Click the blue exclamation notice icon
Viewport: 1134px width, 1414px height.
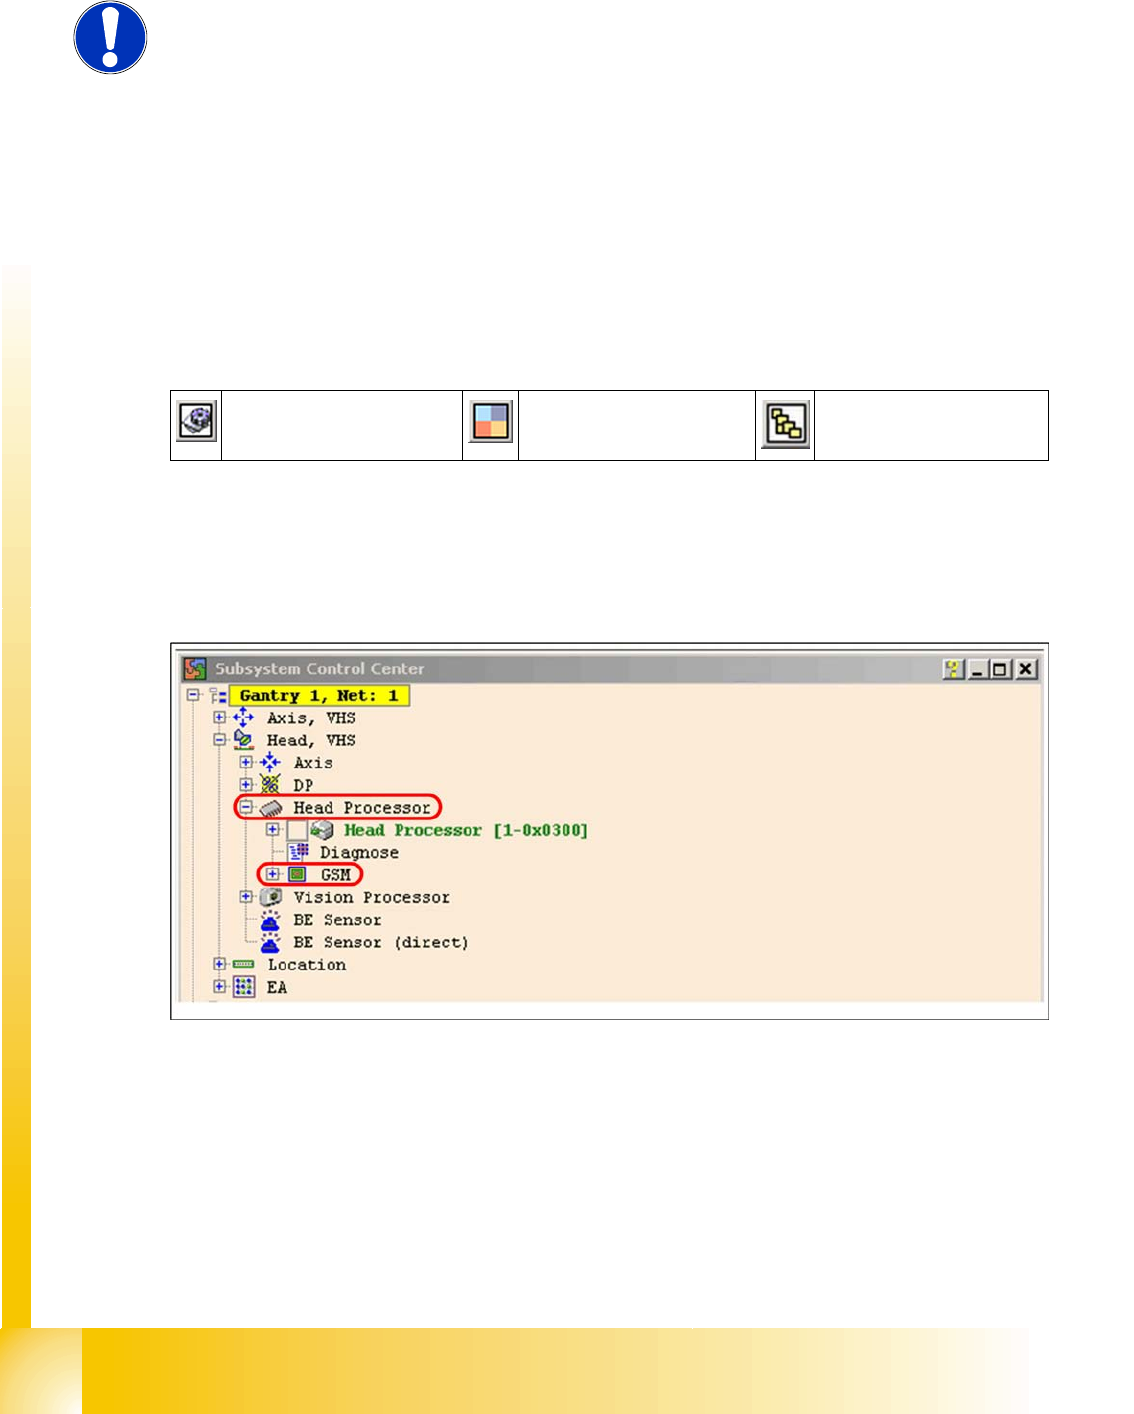click(x=111, y=37)
